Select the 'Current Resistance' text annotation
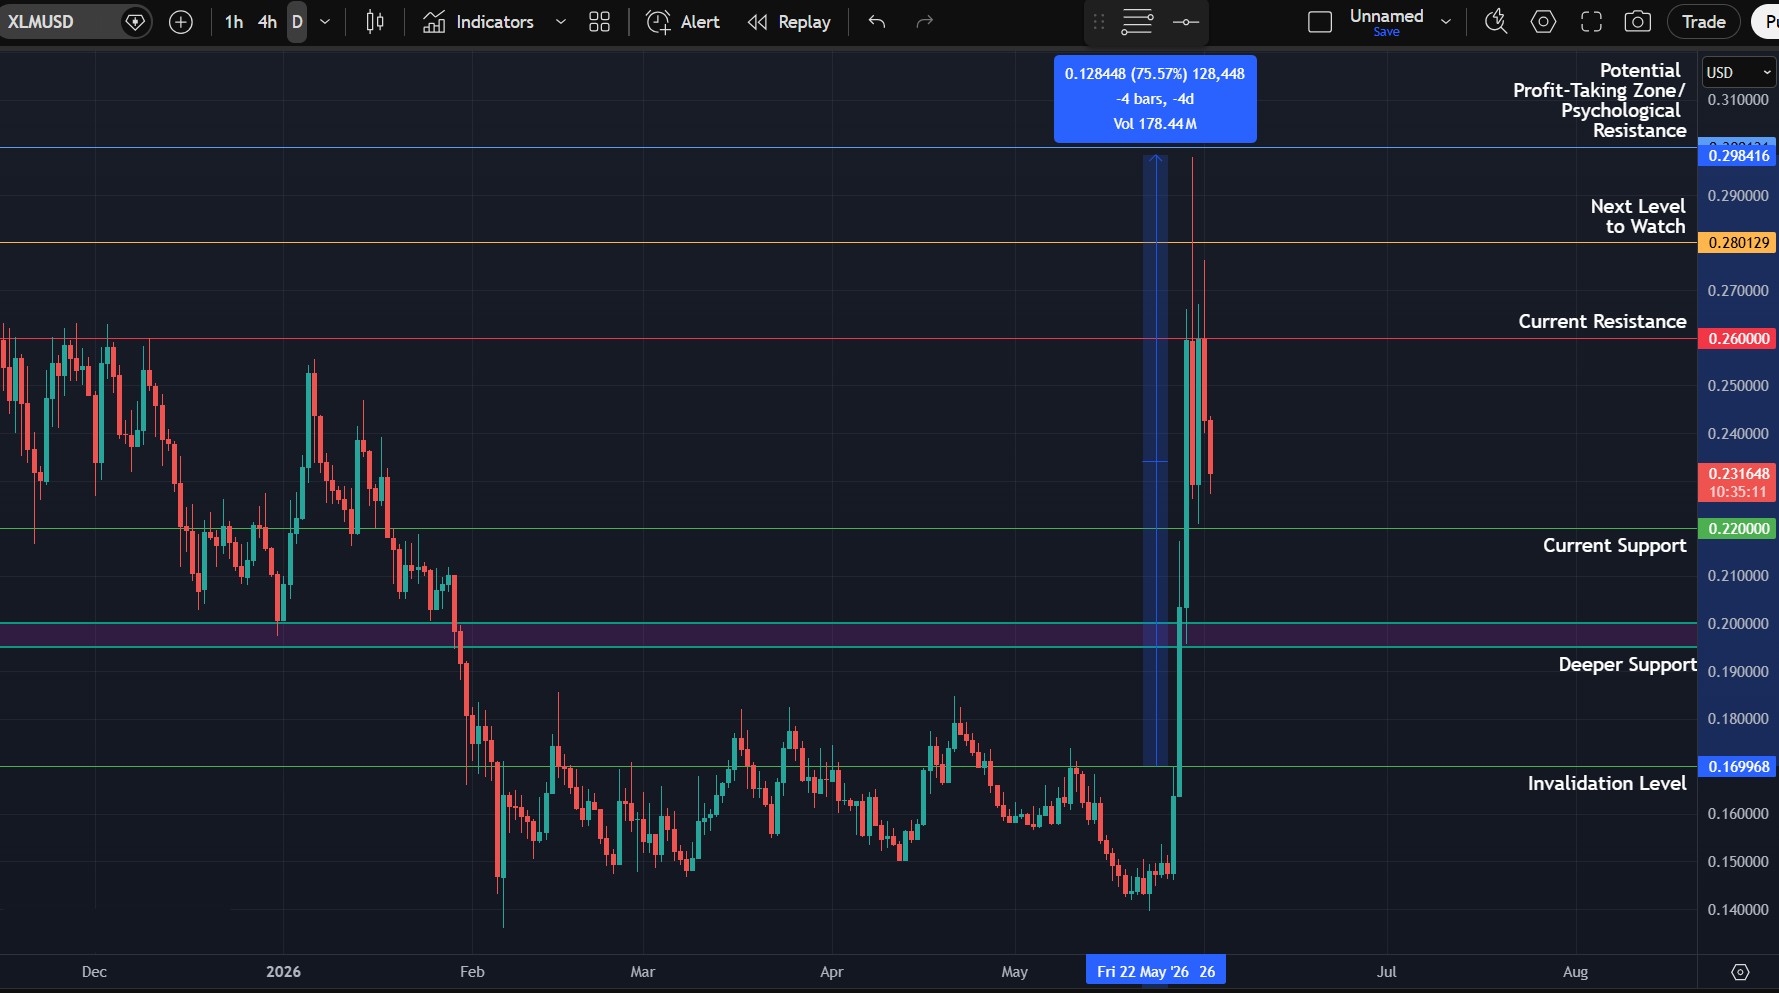Screen dimensions: 1779x993 pos(1602,321)
